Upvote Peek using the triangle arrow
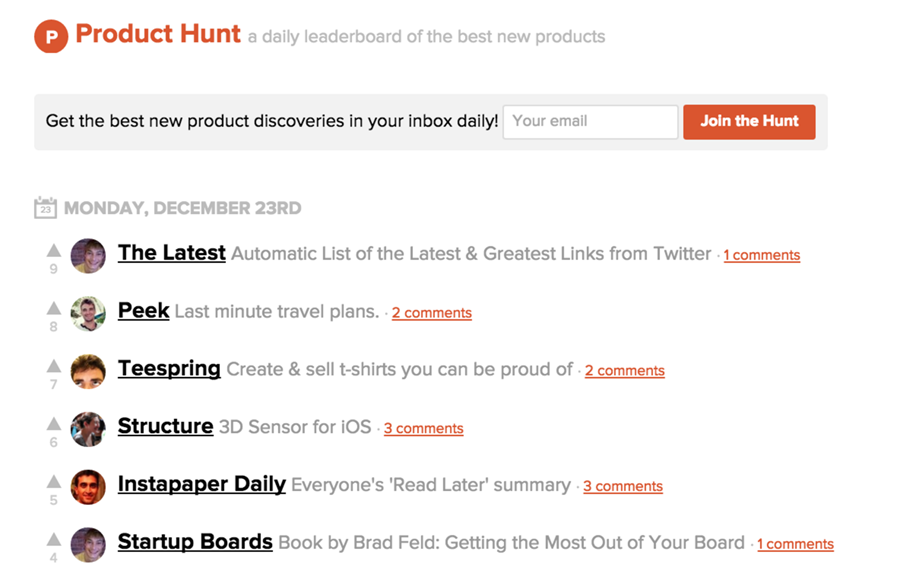The width and height of the screenshot is (900, 577). [54, 308]
